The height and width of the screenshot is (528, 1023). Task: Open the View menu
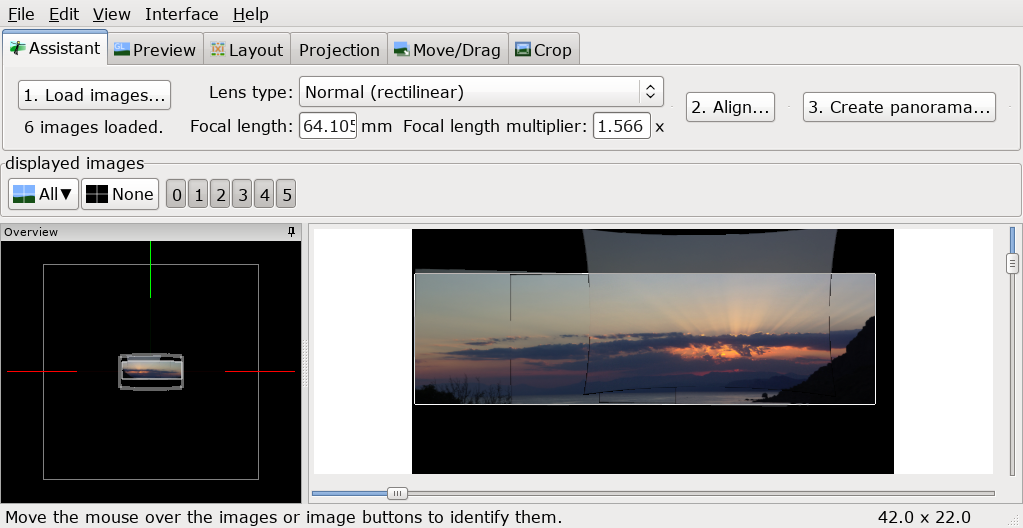[112, 14]
